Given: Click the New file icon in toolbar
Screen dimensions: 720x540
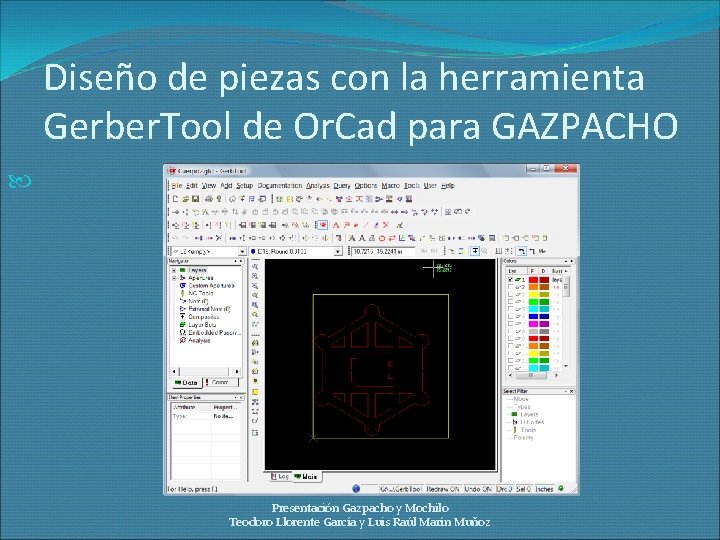Looking at the screenshot, I should click(175, 199).
